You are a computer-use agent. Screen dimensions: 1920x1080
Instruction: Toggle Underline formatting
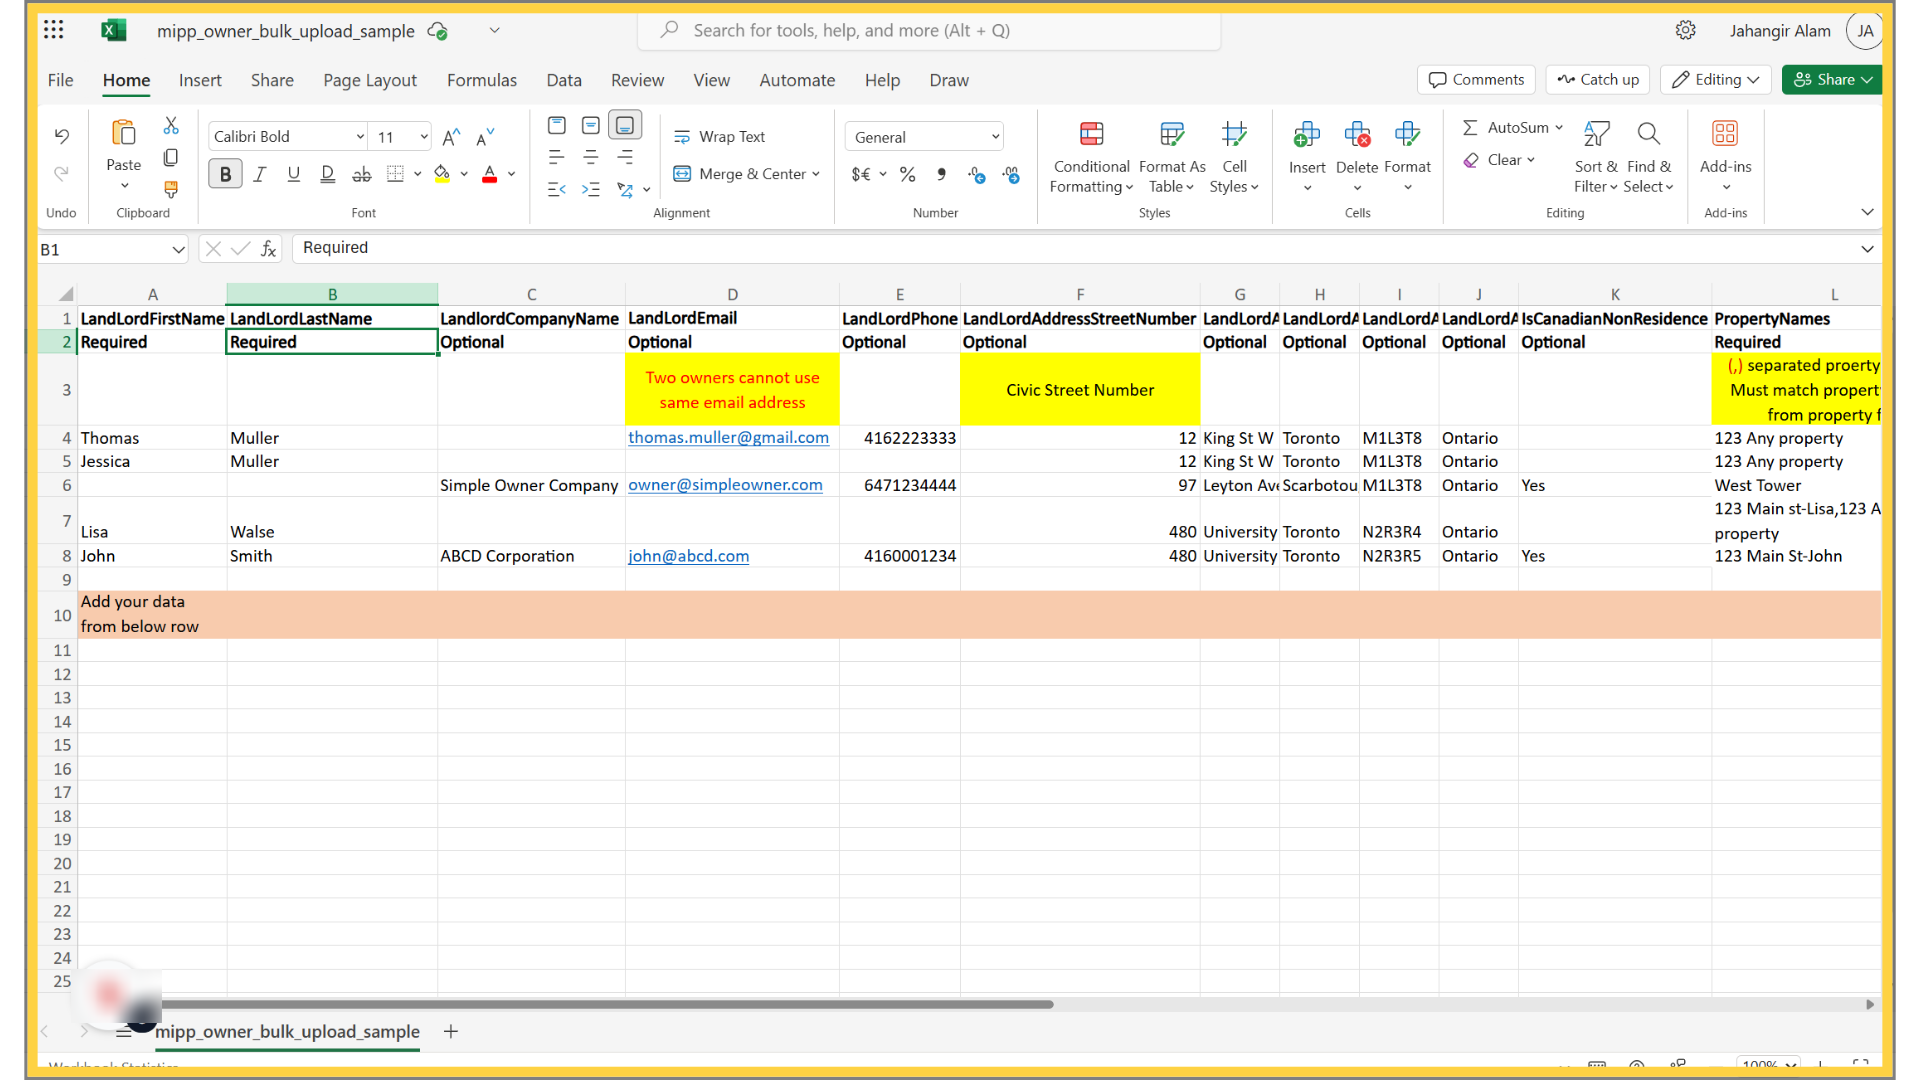[293, 174]
